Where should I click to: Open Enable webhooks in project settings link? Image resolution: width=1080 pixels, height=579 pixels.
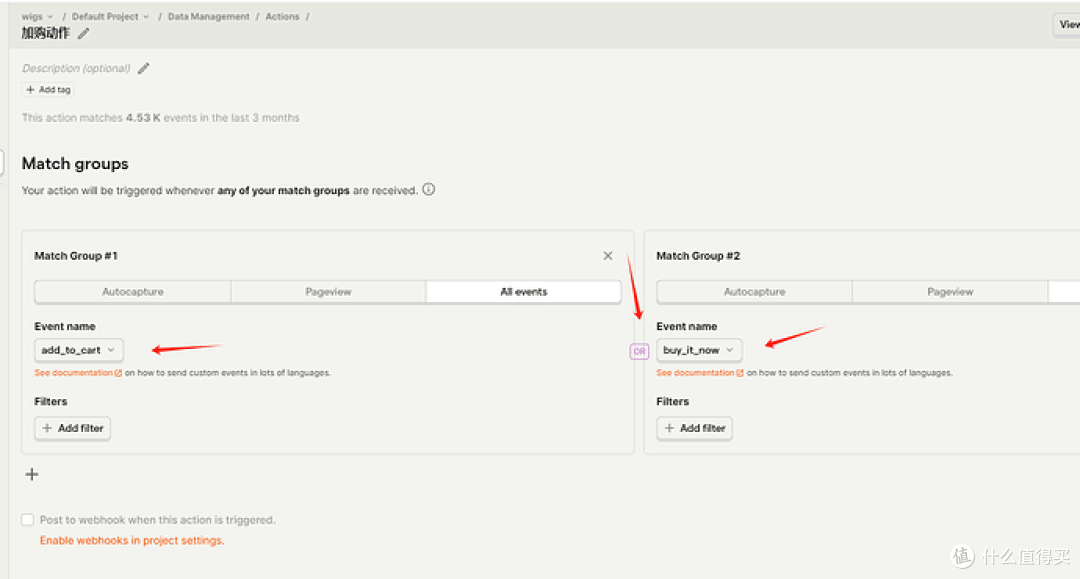(132, 540)
